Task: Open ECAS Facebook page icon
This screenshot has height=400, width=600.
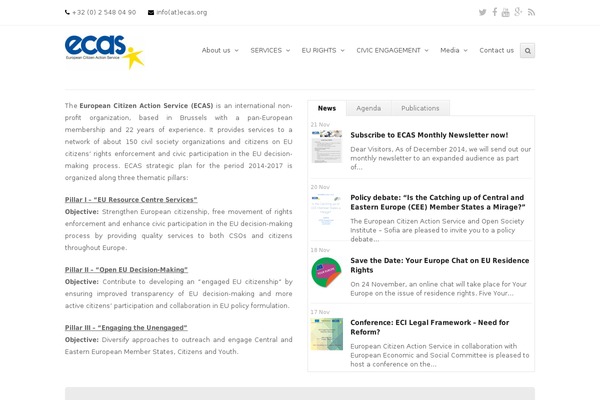Action: [x=495, y=12]
